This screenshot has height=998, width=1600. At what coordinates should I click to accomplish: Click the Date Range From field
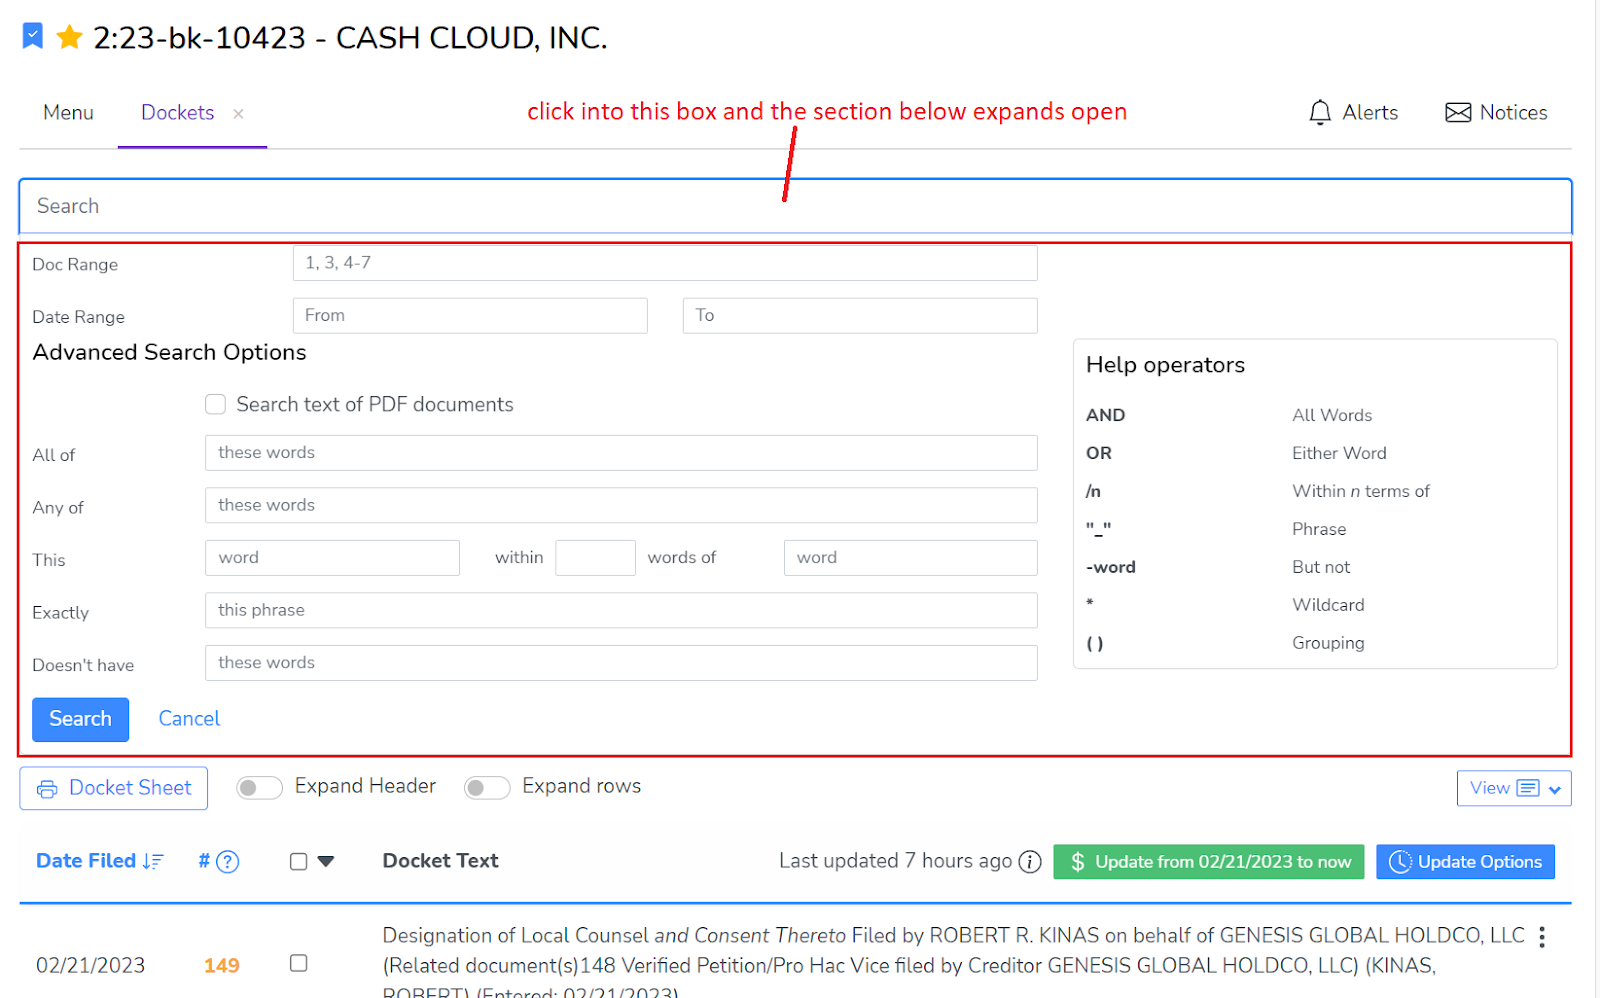pos(470,315)
